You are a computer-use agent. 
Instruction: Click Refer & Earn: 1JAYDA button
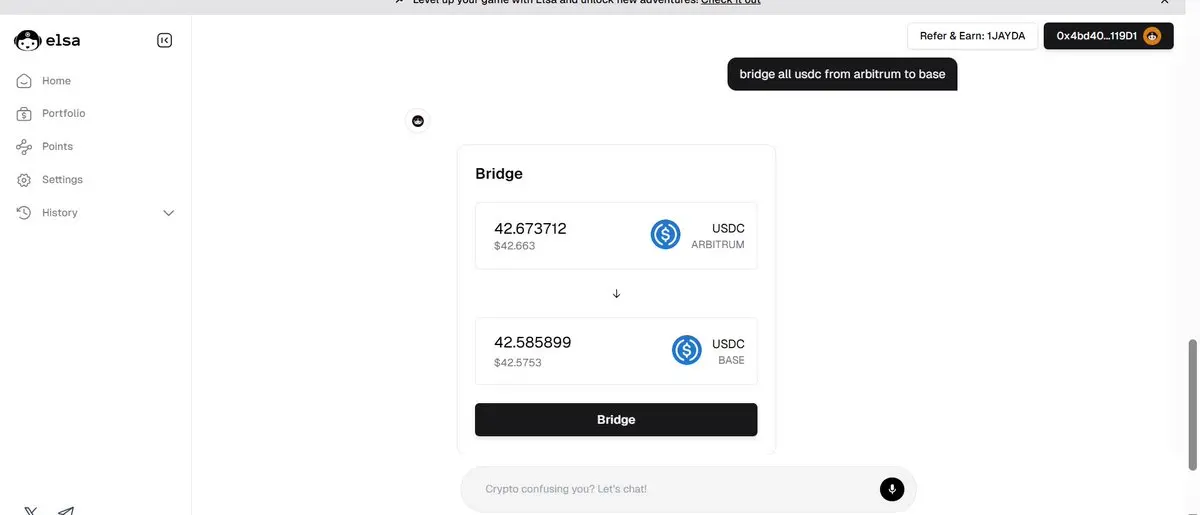(x=972, y=36)
